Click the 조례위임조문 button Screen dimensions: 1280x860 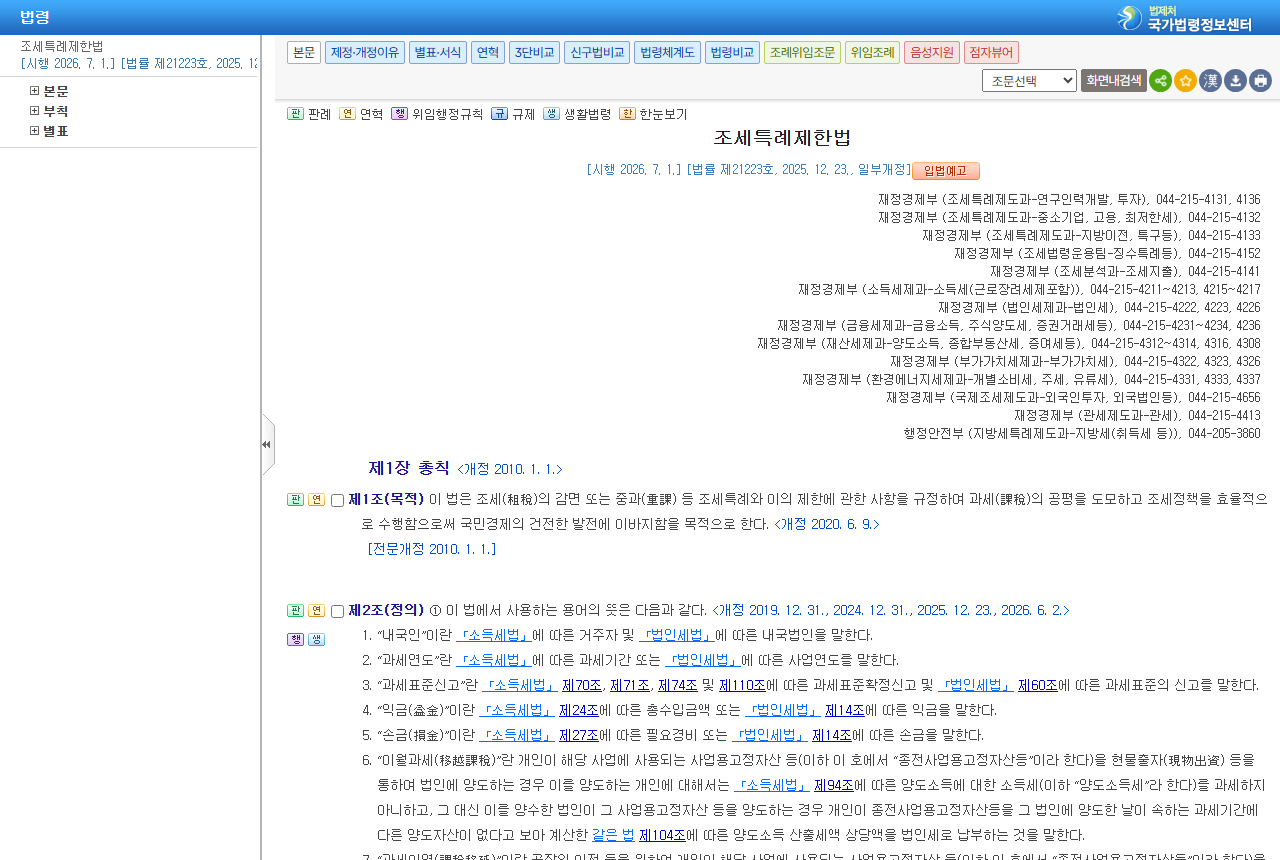(x=802, y=53)
